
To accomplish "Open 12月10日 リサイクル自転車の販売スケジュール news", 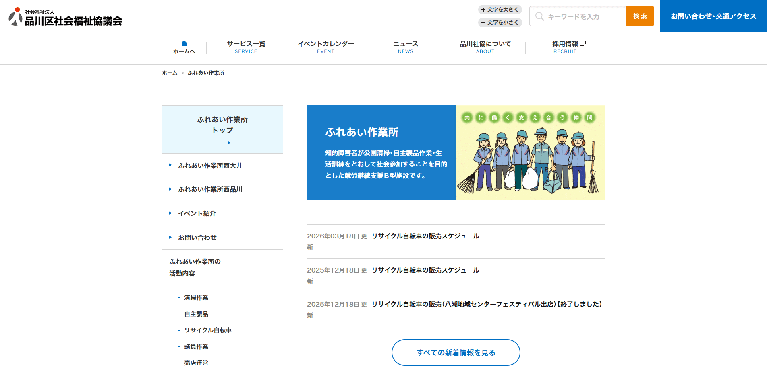I will pos(426,270).
